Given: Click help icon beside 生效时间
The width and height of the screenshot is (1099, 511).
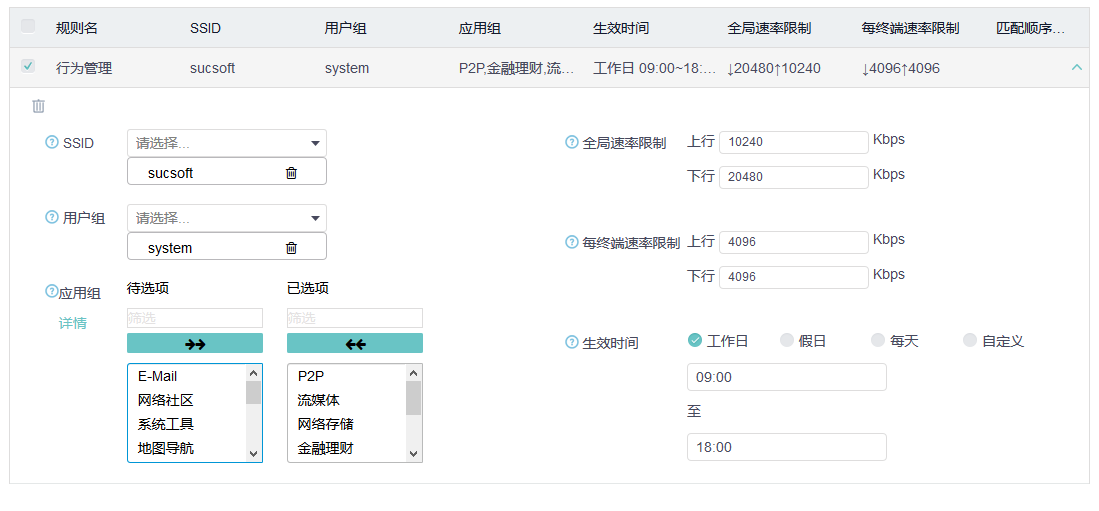Looking at the screenshot, I should pos(572,342).
